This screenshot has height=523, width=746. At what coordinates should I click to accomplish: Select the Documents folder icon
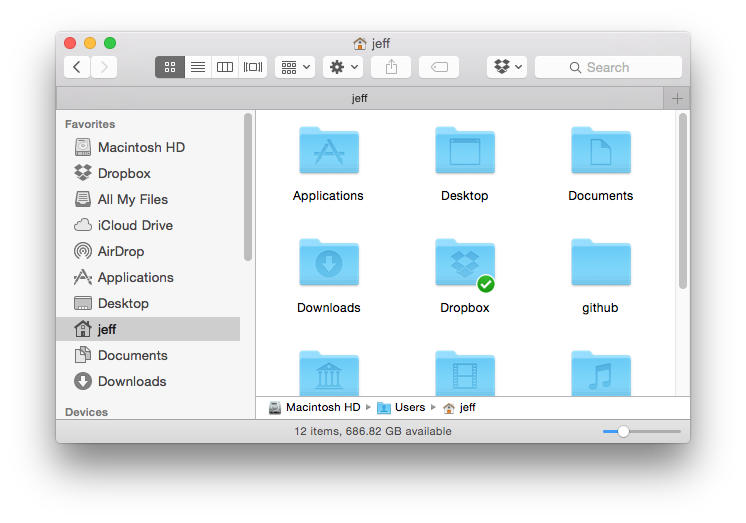pyautogui.click(x=601, y=150)
